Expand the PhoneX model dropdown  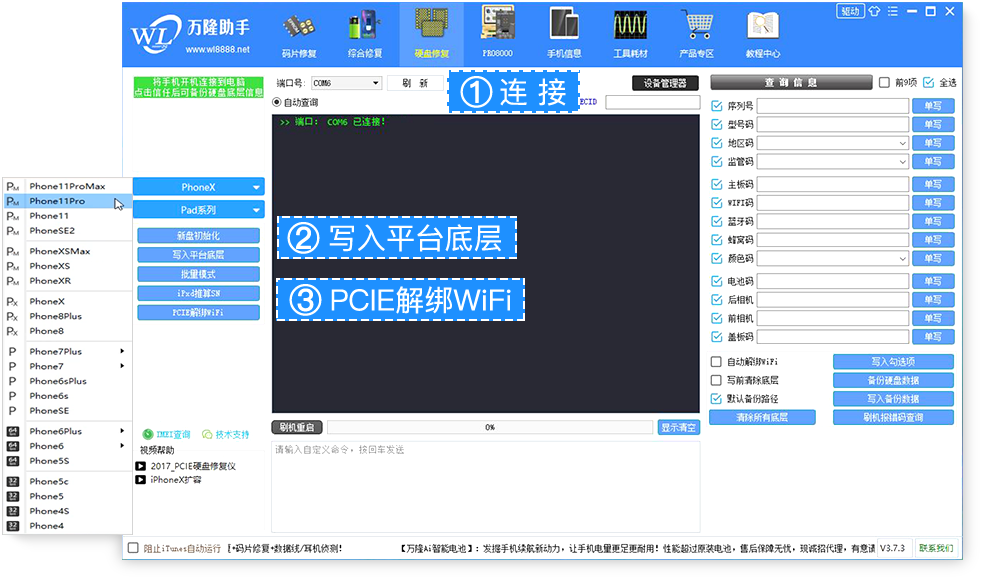pos(199,187)
